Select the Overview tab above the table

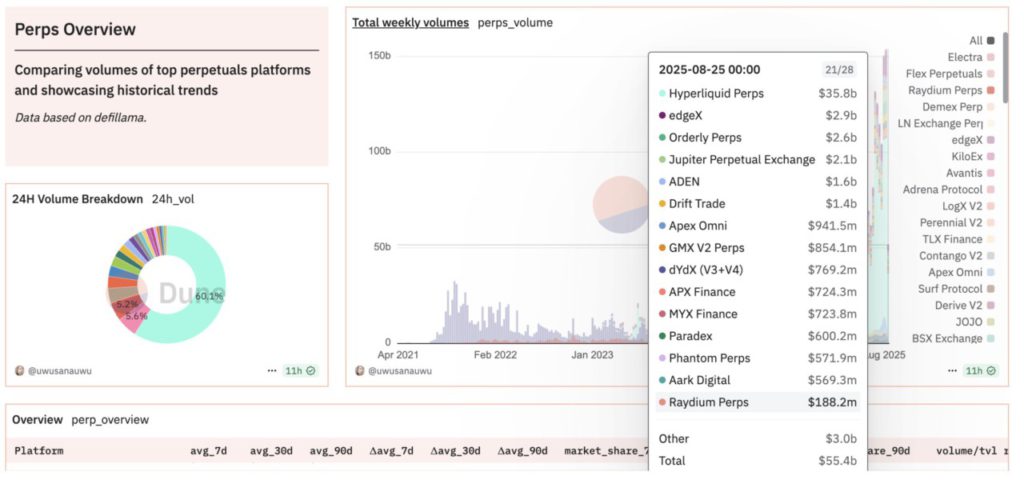[x=37, y=420]
